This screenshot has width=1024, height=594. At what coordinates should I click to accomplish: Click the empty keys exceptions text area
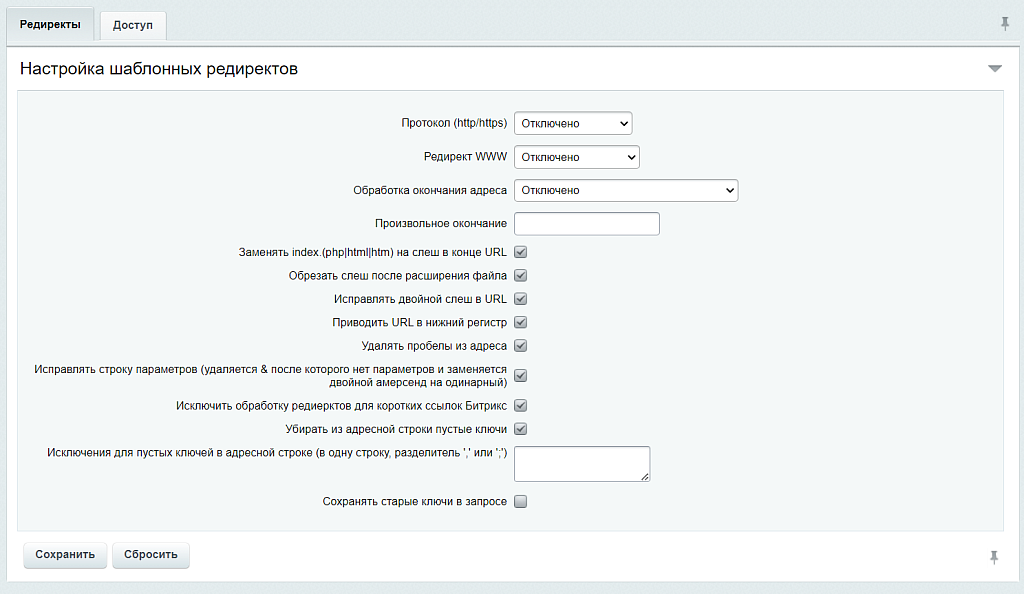click(581, 463)
